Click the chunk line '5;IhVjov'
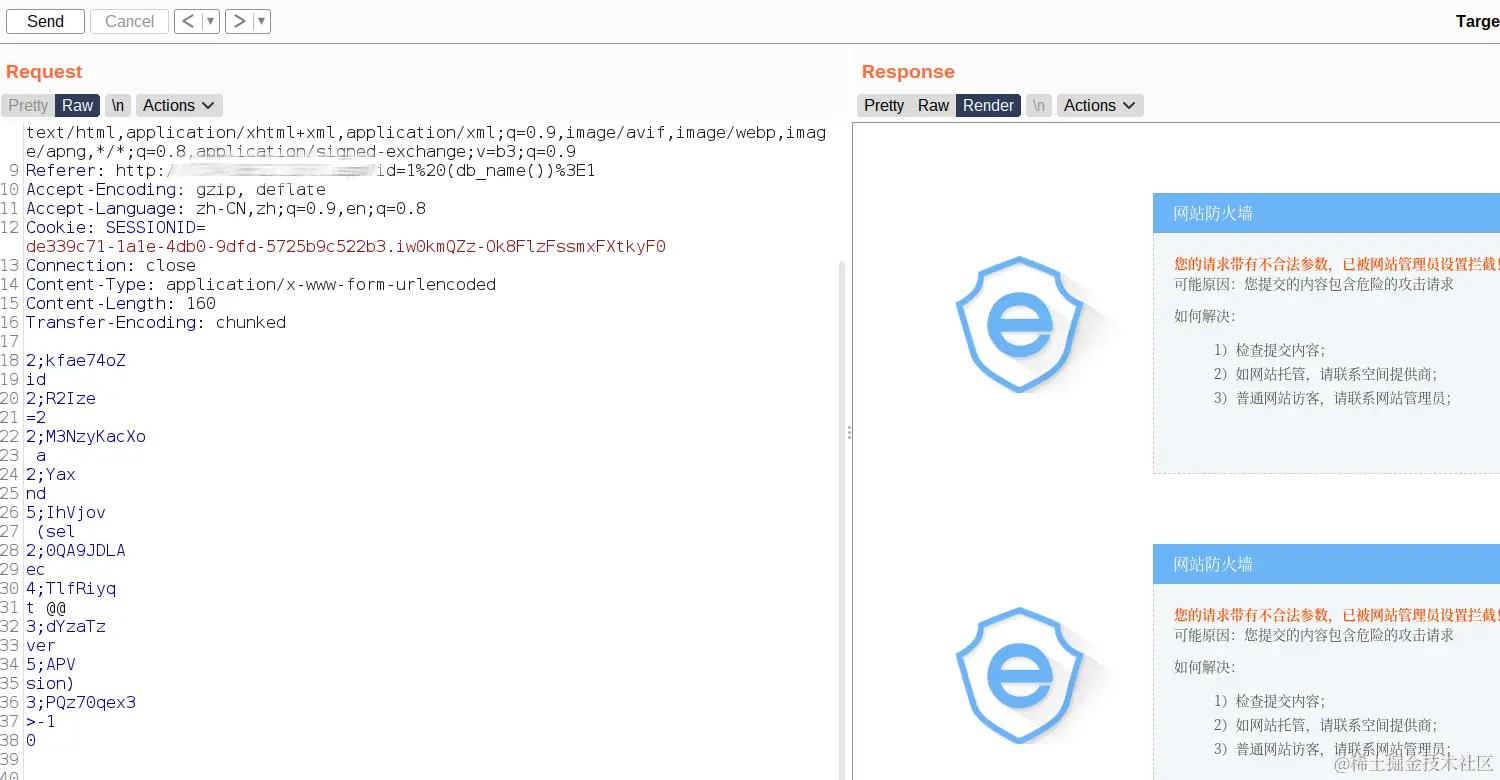1500x780 pixels. coord(66,512)
